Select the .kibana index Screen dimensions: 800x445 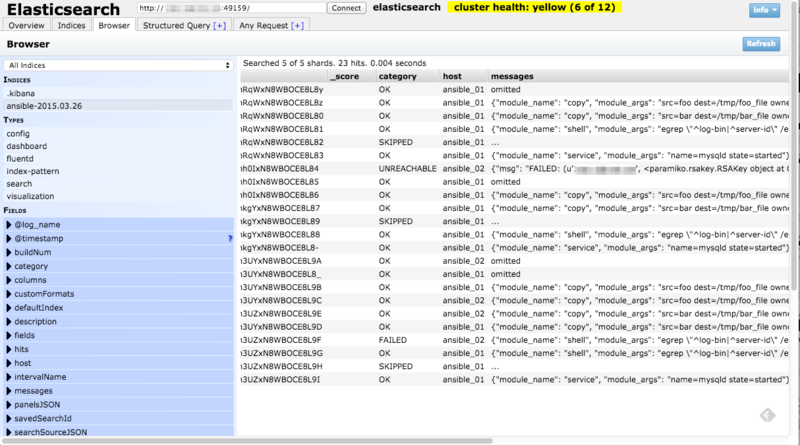pos(118,93)
